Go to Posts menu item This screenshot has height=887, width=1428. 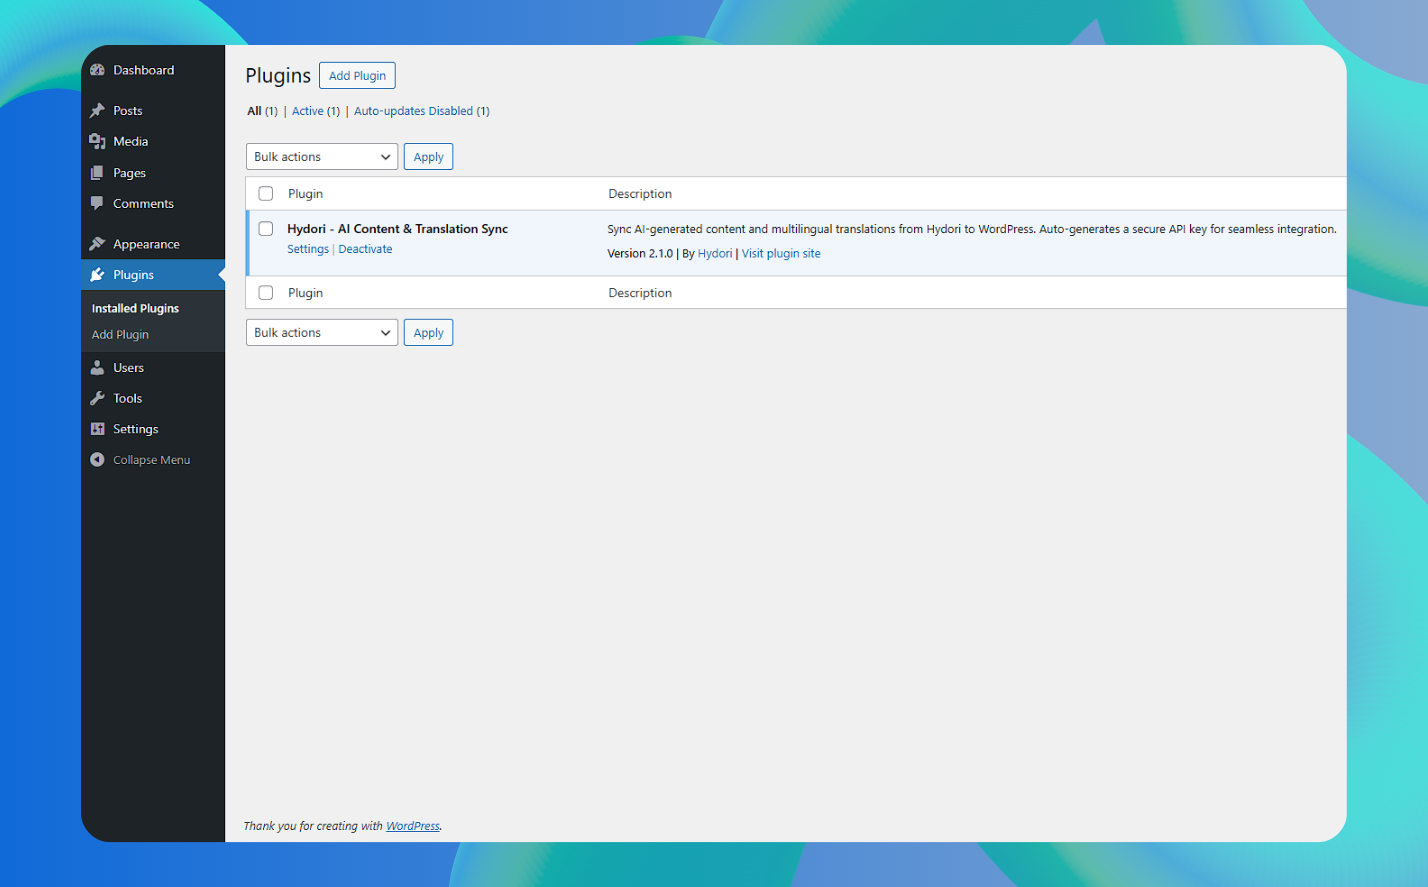pos(153,111)
